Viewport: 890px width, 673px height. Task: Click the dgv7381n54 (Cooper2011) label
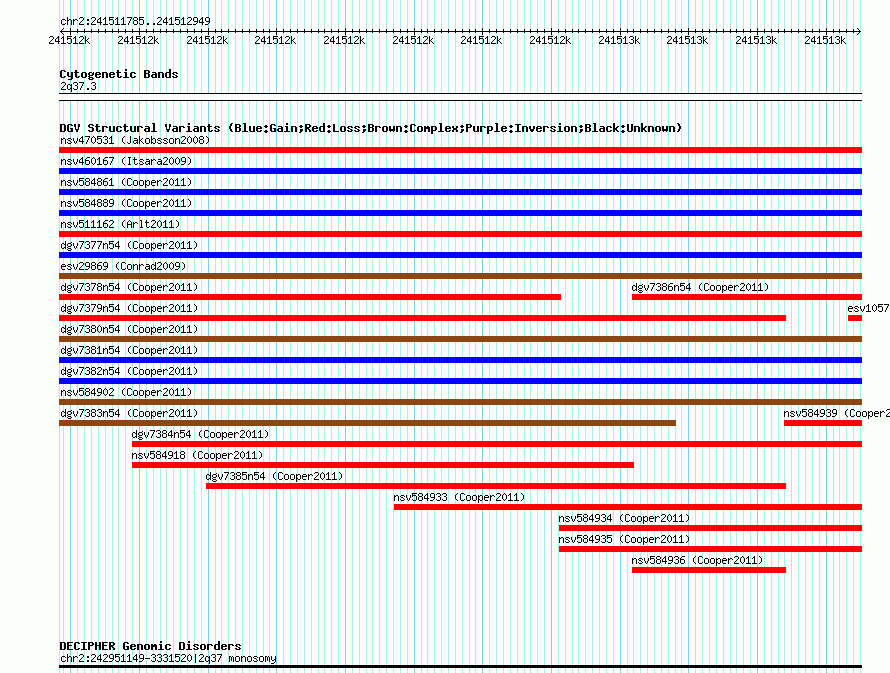click(129, 350)
